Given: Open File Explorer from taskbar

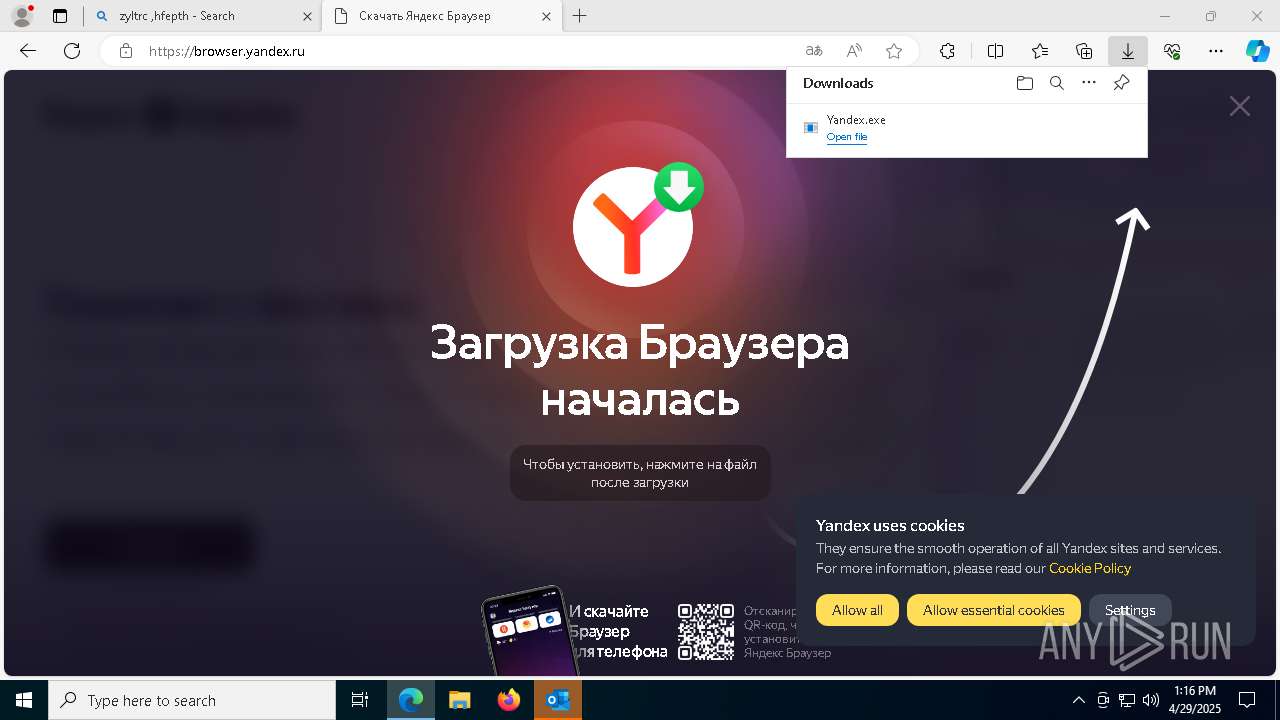Looking at the screenshot, I should (x=459, y=700).
